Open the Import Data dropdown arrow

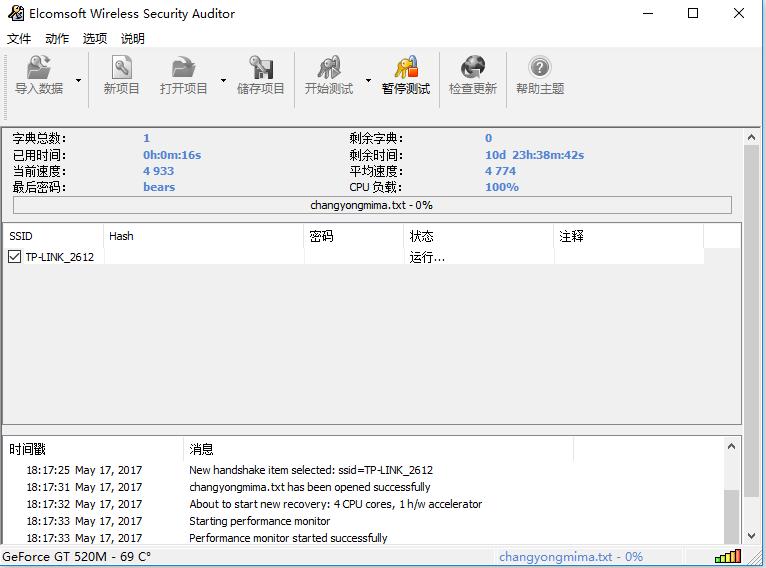coord(78,80)
